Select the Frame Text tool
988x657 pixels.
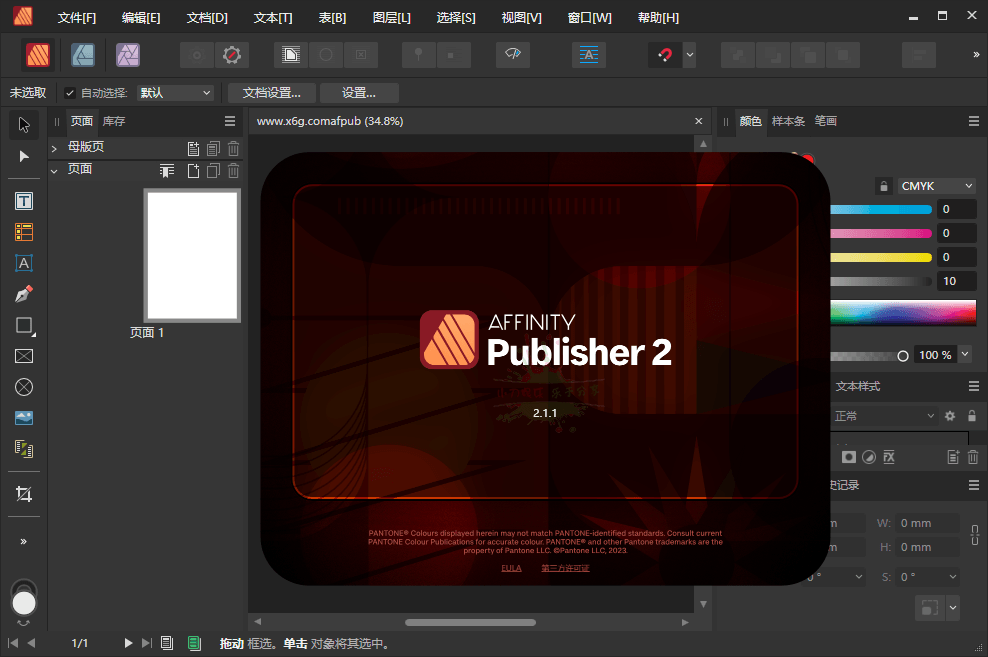24,200
